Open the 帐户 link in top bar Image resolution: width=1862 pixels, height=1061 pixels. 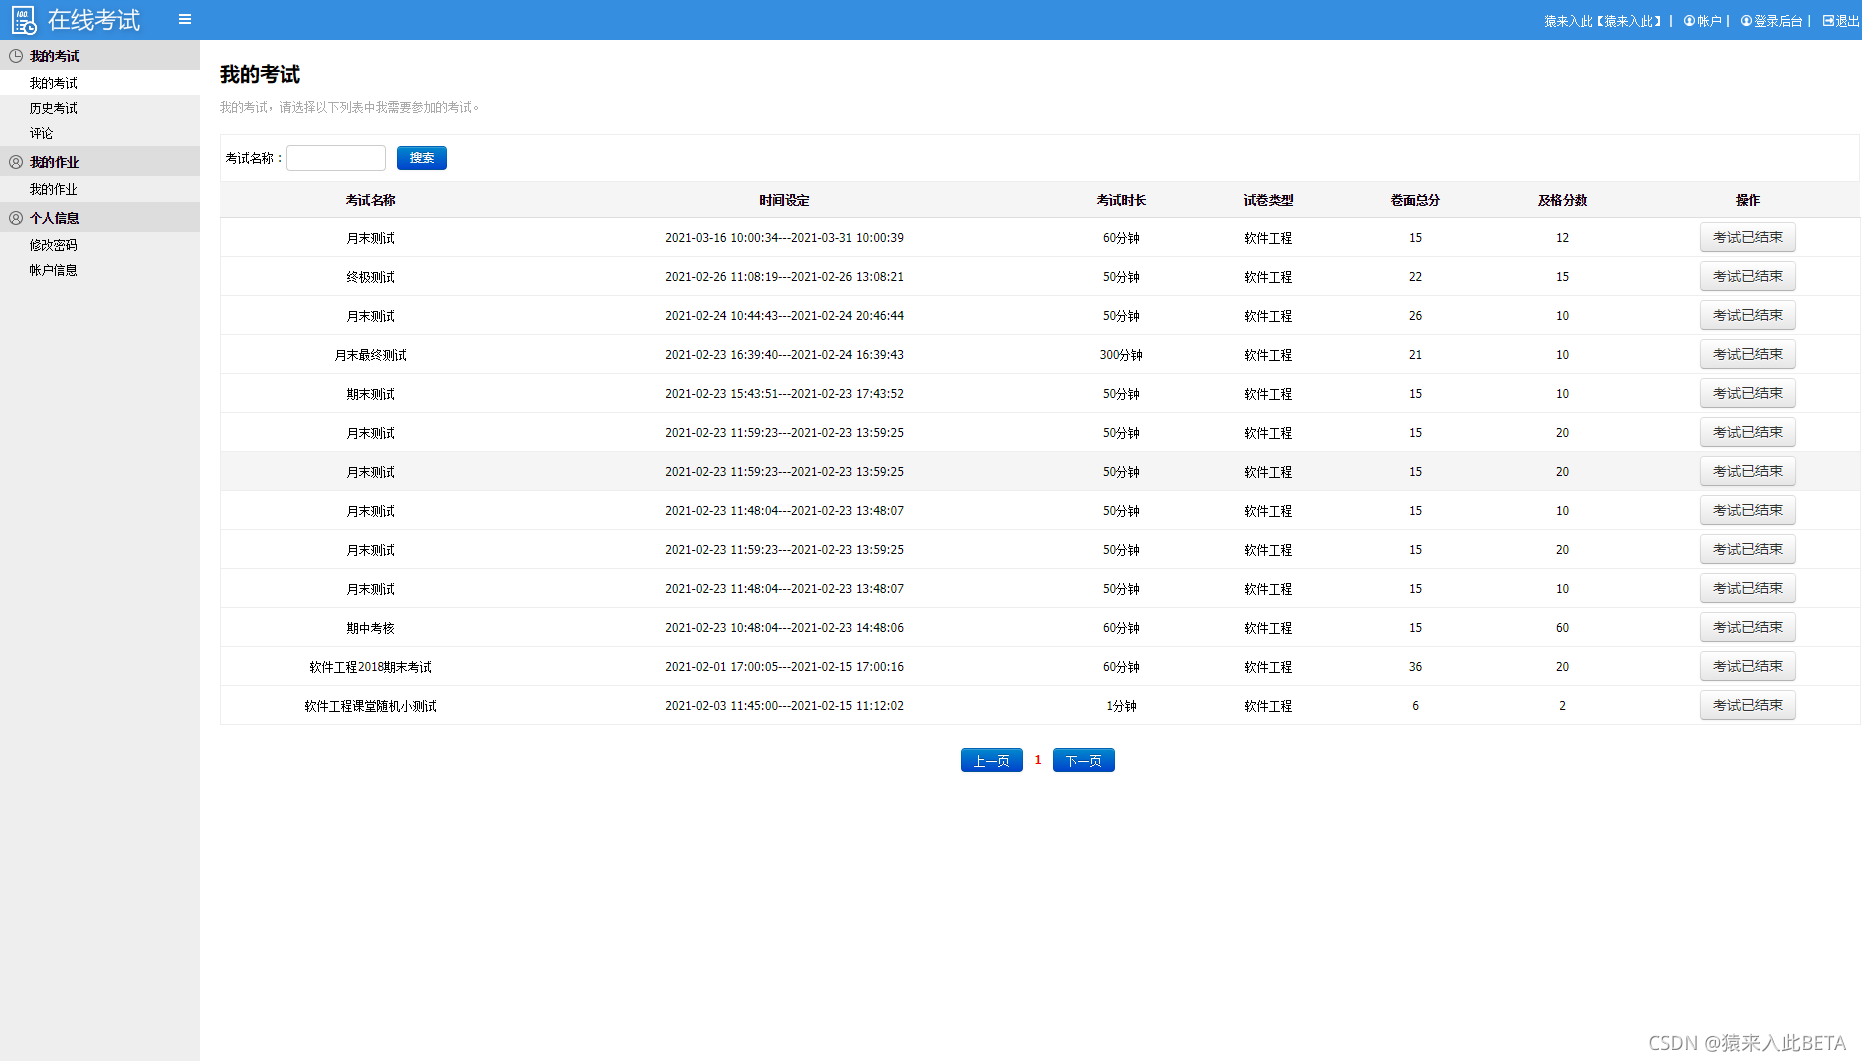click(x=1703, y=21)
